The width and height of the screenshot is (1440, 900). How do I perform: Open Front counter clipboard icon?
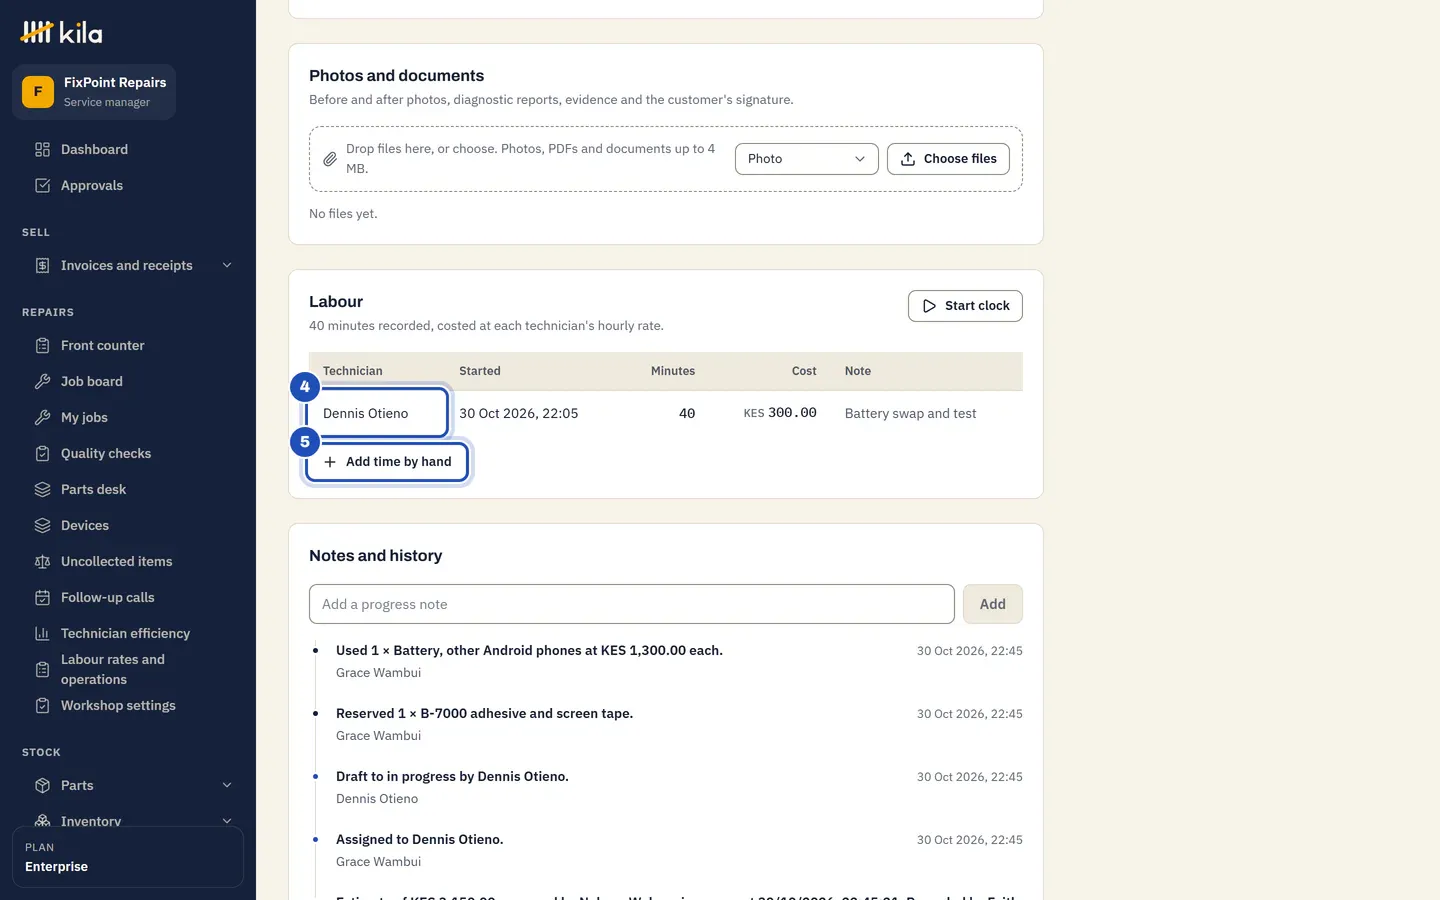[x=42, y=345]
